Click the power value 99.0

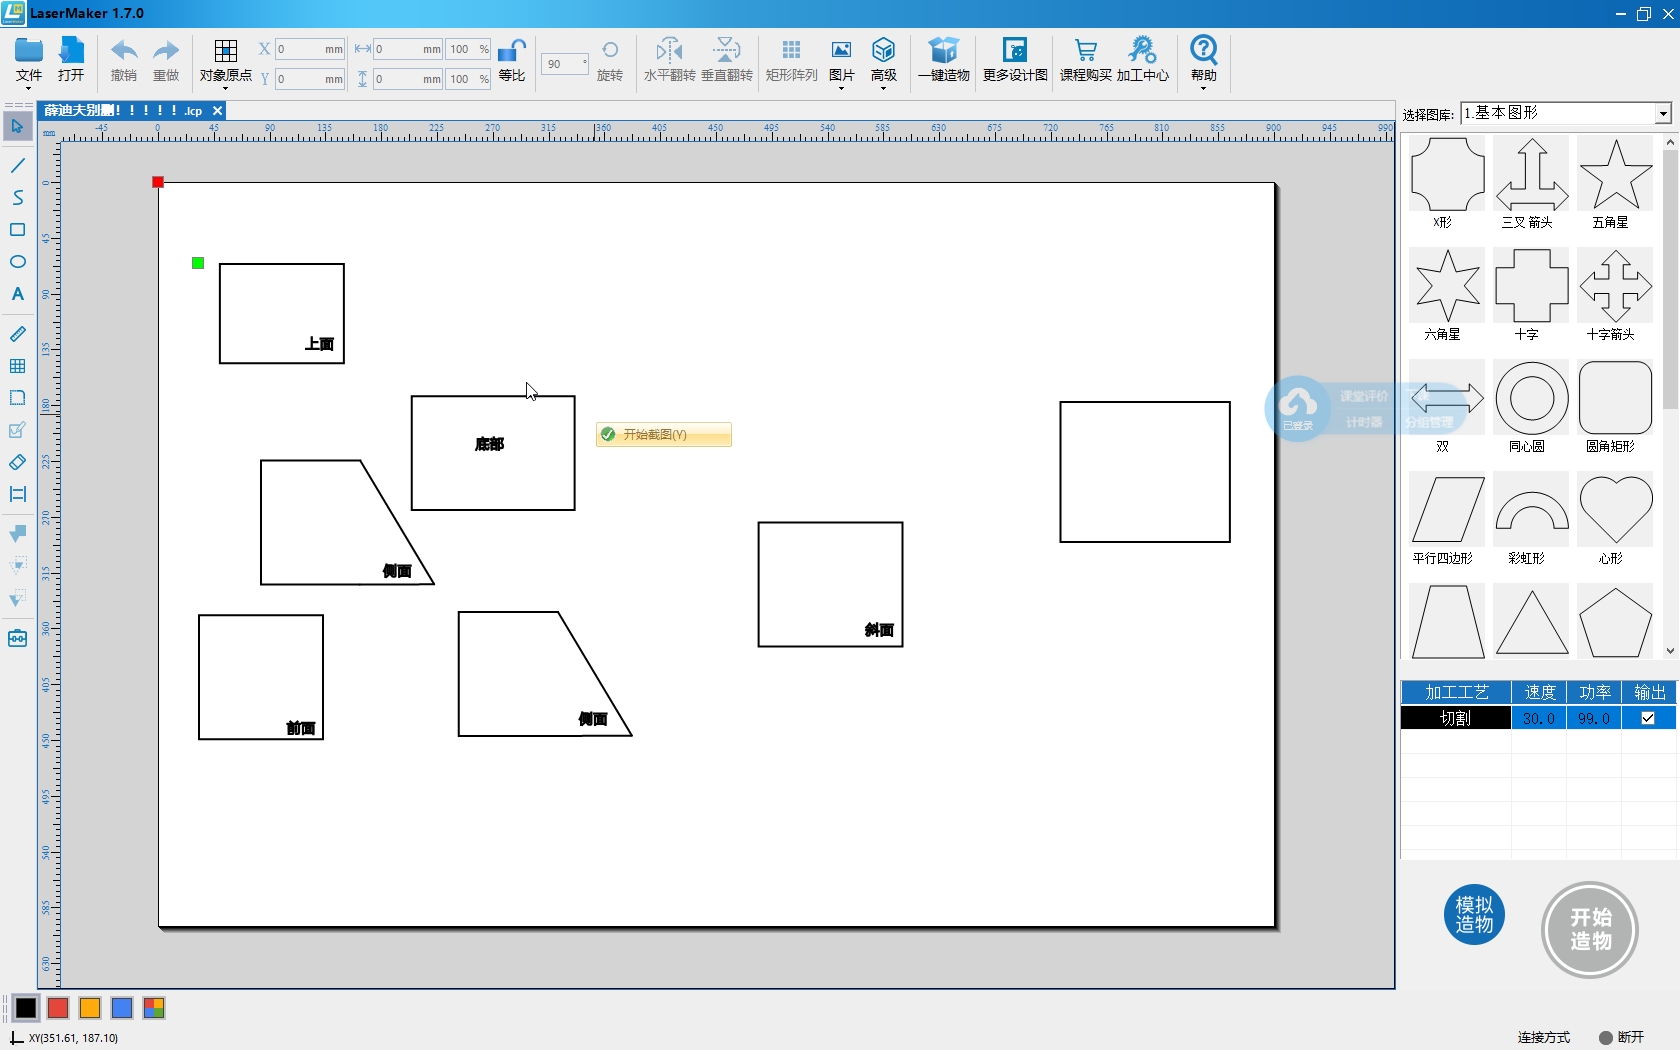pos(1593,718)
